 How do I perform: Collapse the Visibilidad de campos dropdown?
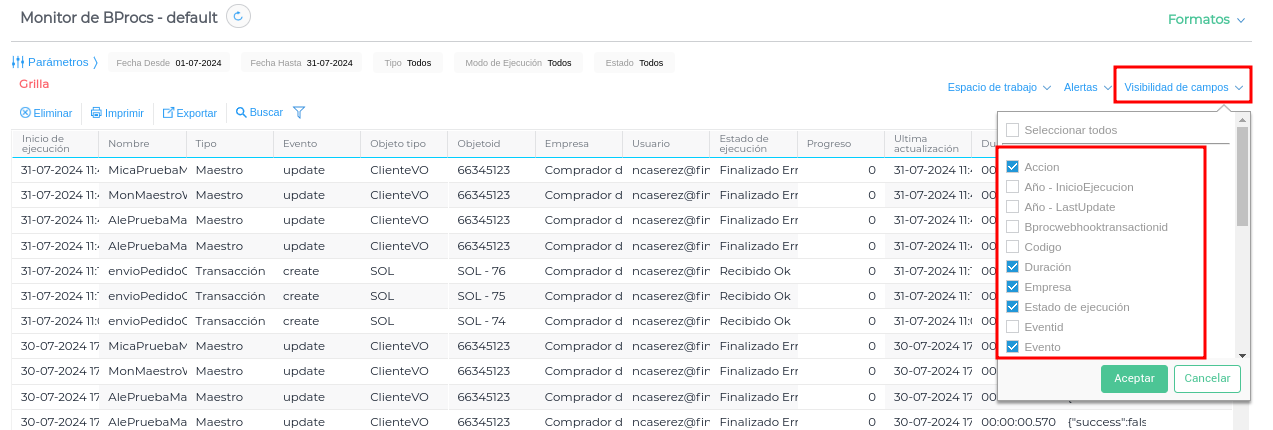click(x=1183, y=87)
